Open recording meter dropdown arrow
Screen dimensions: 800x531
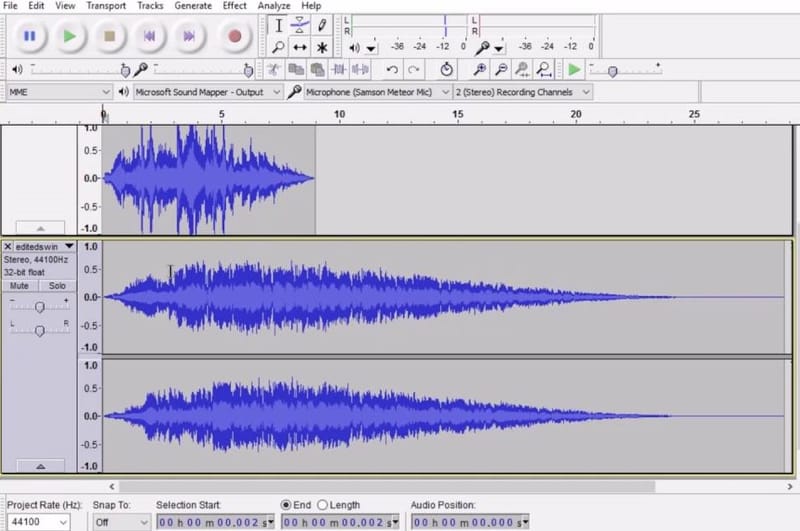pyautogui.click(x=498, y=49)
